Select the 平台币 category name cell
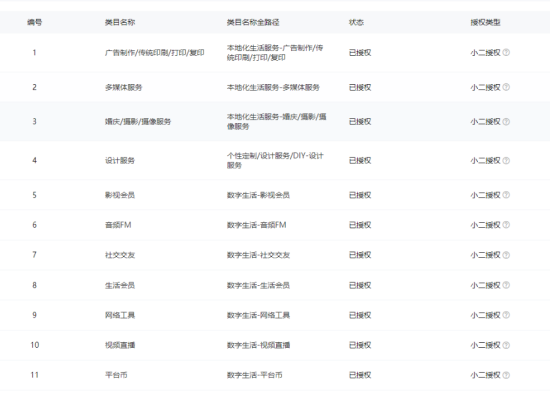Screen dimensions: 550x397 click(116, 375)
